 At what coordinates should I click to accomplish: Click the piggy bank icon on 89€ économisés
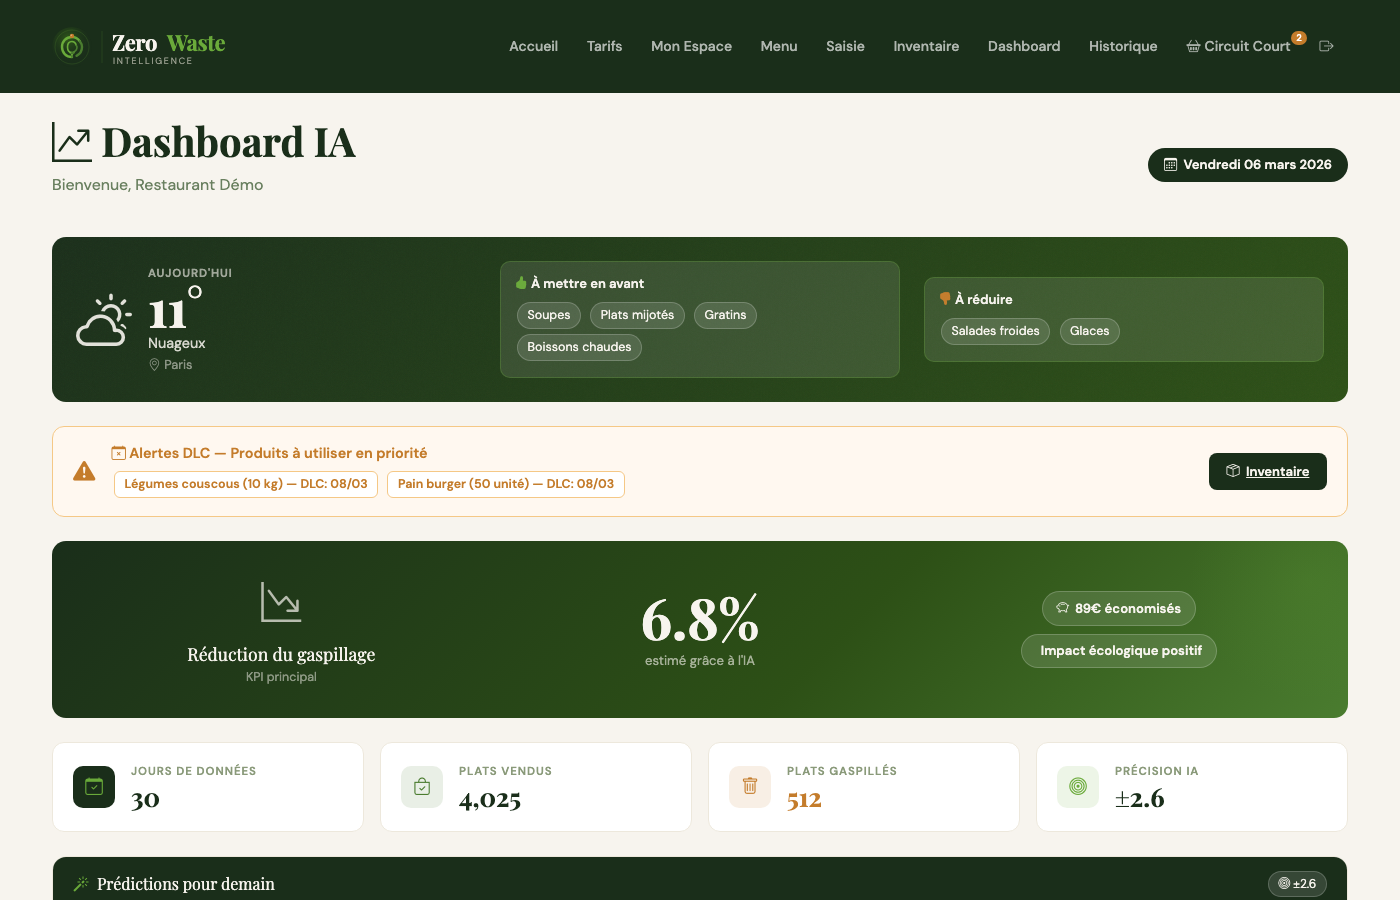[1061, 608]
